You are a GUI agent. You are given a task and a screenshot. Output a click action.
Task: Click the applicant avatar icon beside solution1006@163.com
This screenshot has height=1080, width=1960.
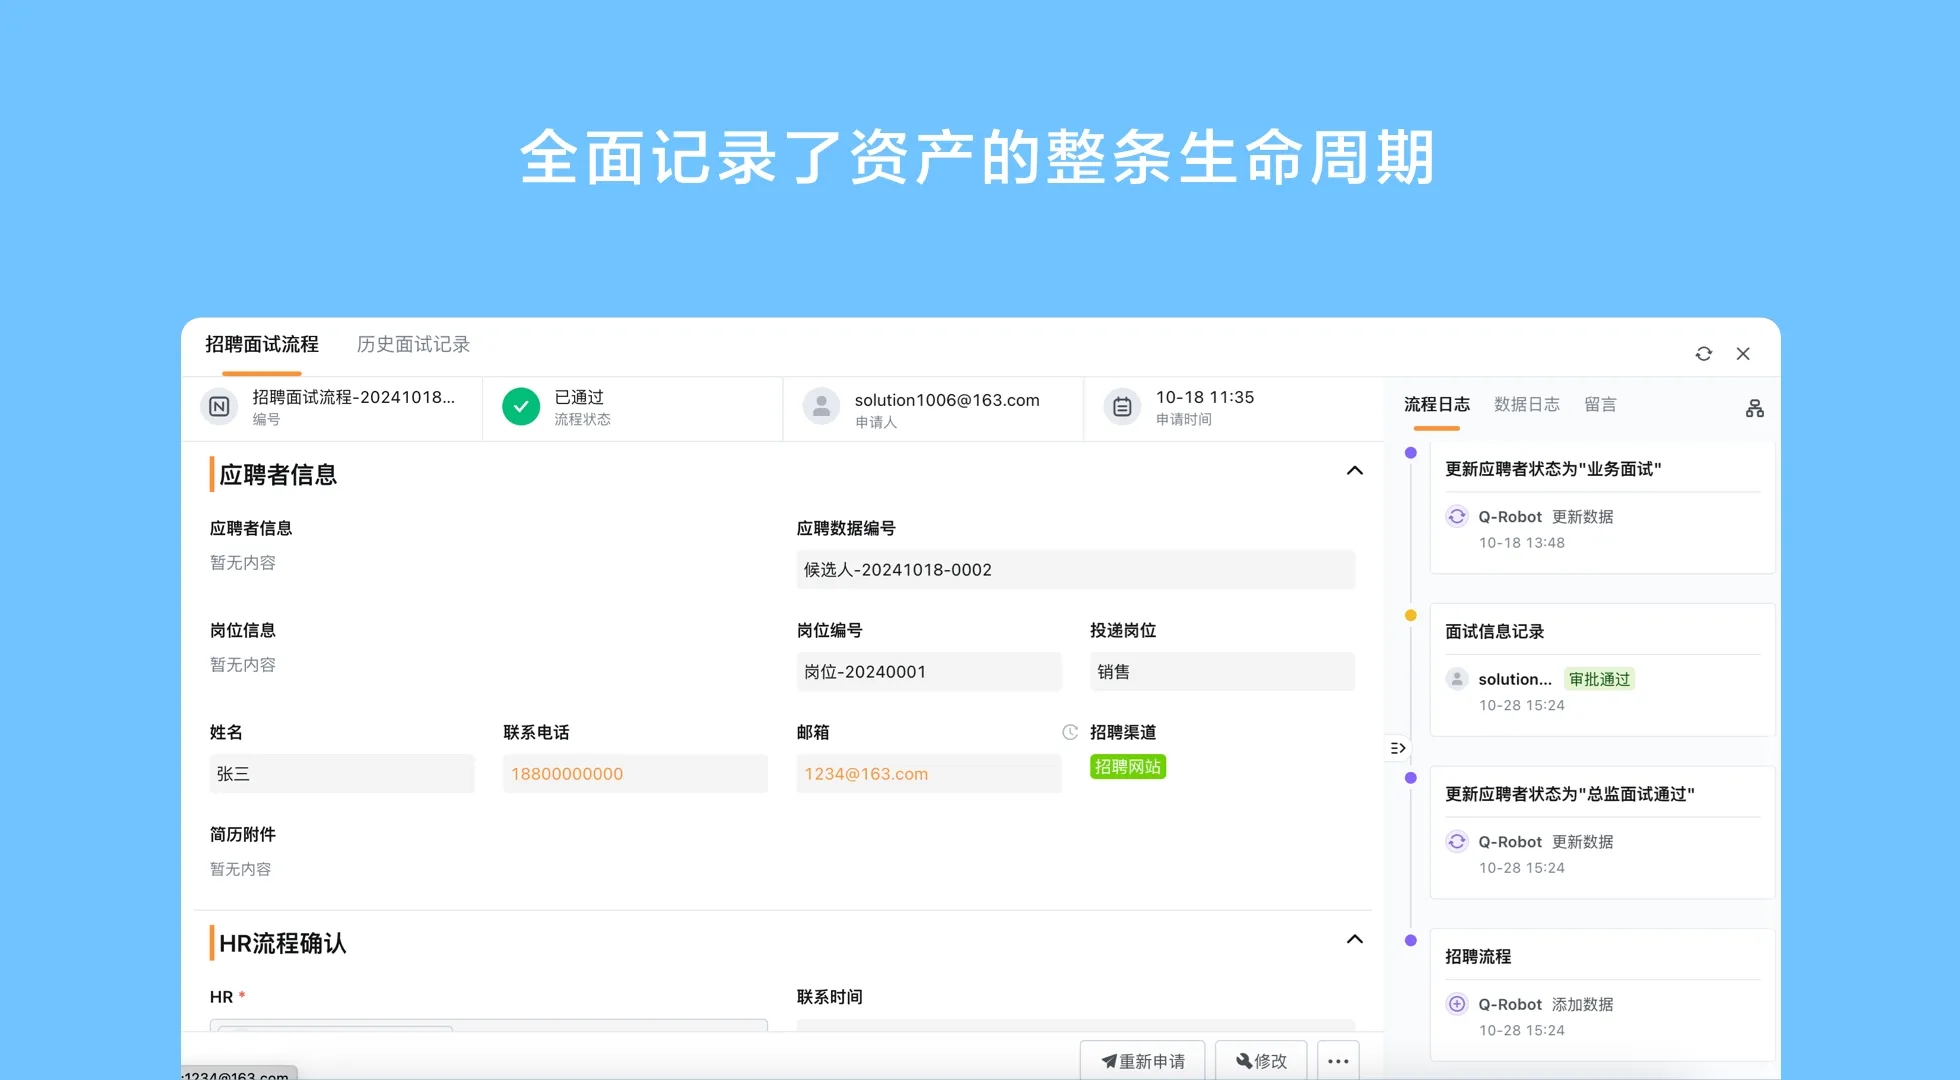click(820, 407)
